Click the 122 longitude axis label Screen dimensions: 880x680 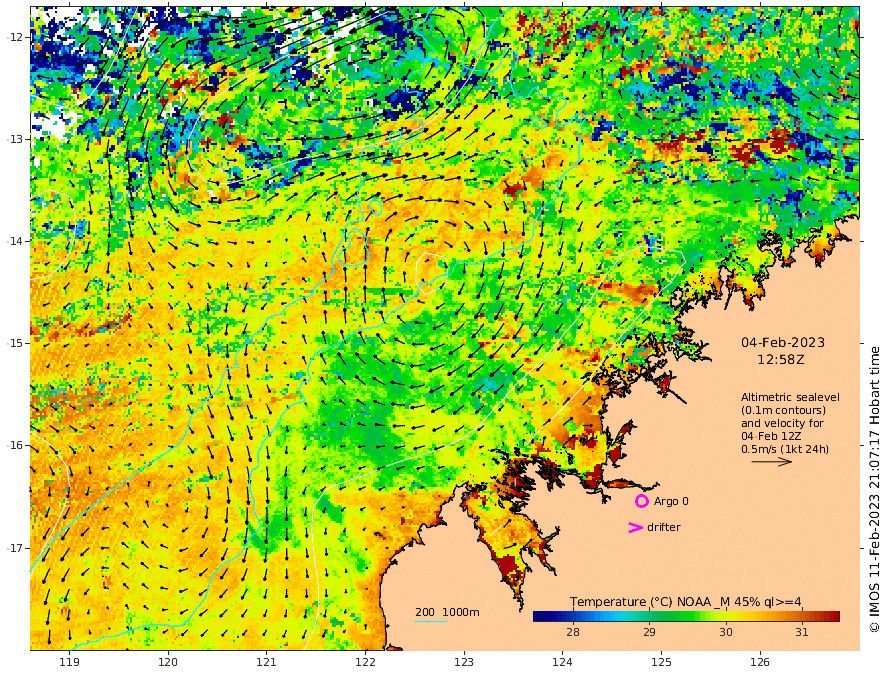click(365, 662)
